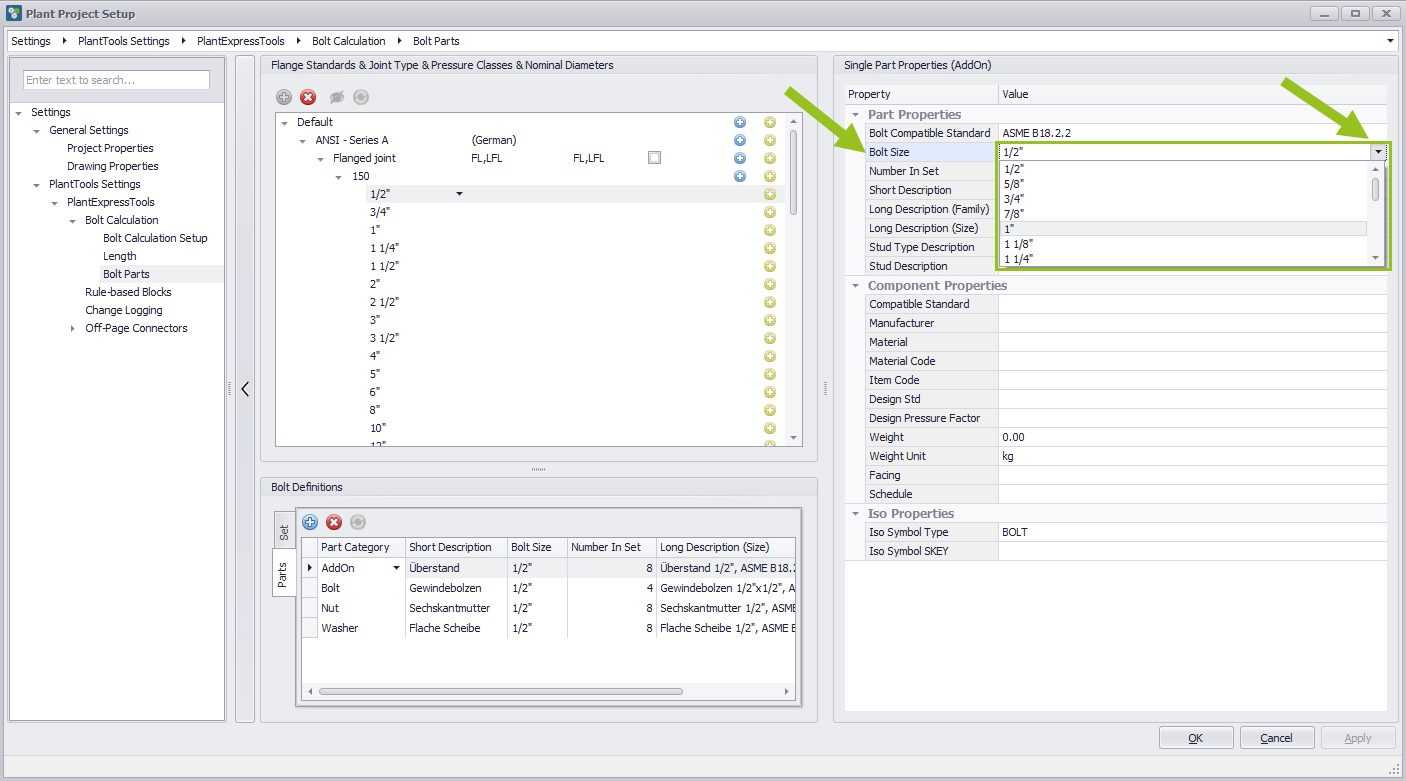The image size is (1406, 781).
Task: Click the Cancel button
Action: coord(1277,738)
